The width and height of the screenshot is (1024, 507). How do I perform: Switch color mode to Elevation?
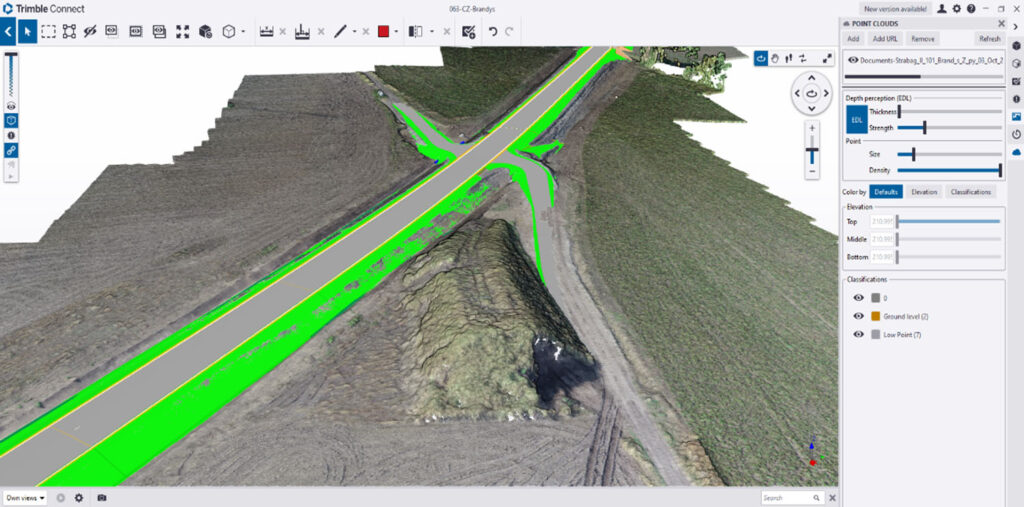click(x=924, y=191)
